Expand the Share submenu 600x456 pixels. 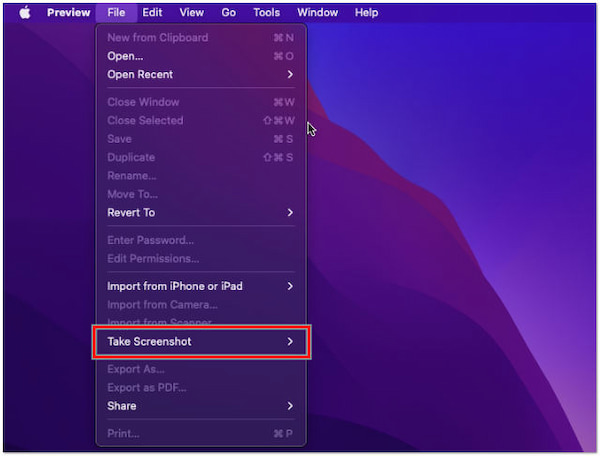click(122, 406)
